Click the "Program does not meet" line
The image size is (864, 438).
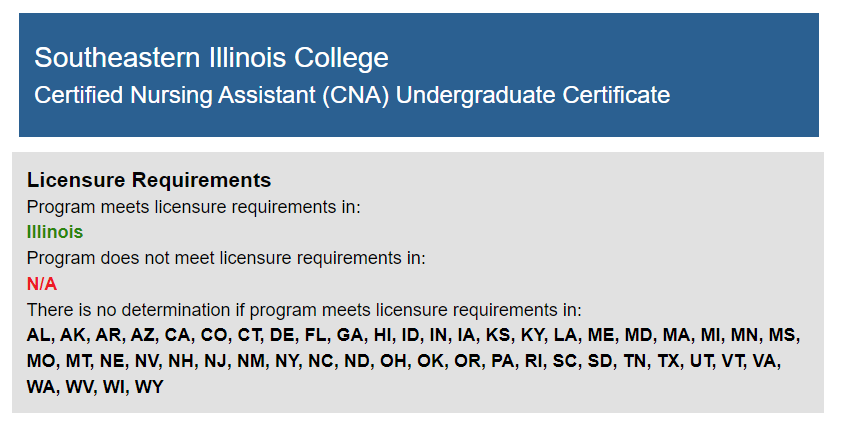[x=226, y=258]
